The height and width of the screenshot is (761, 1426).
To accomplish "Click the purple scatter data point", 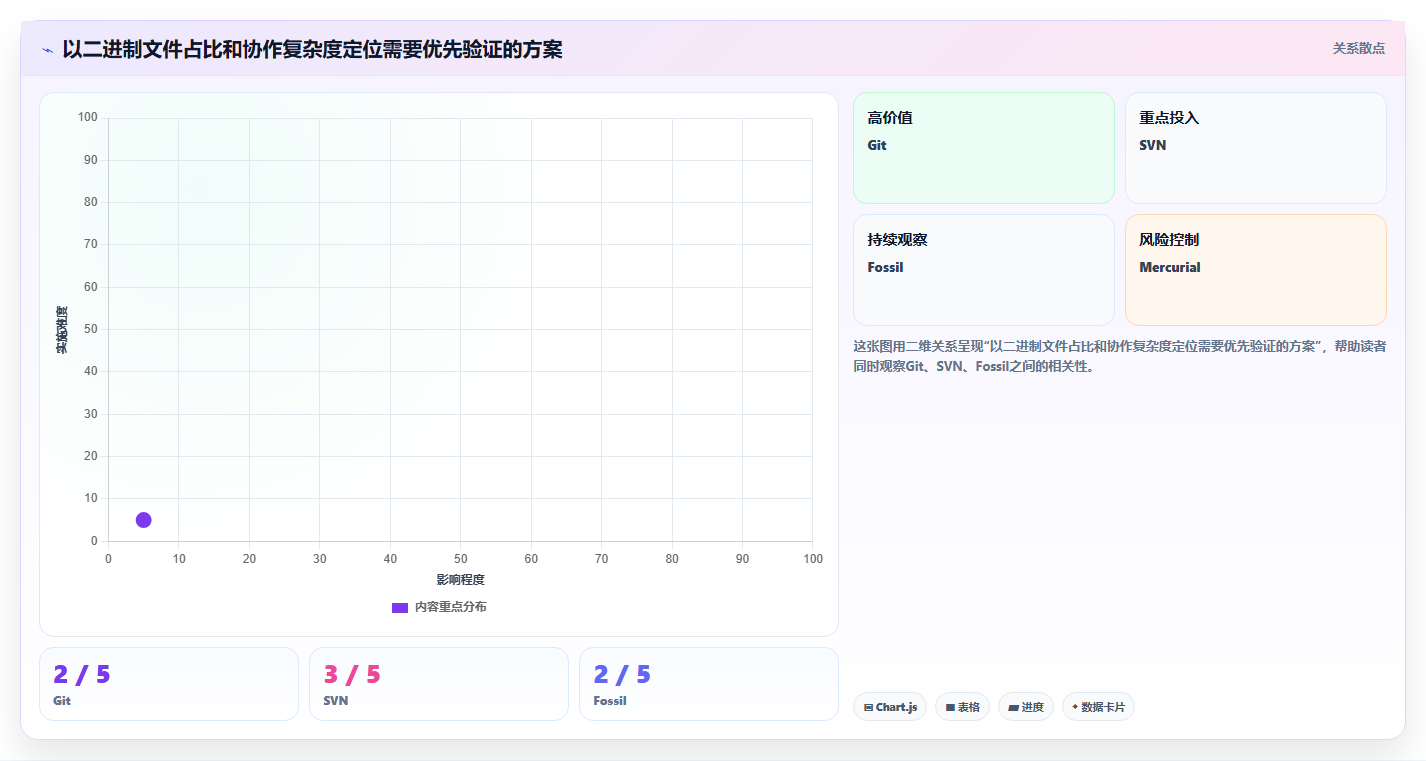I will pos(143,520).
